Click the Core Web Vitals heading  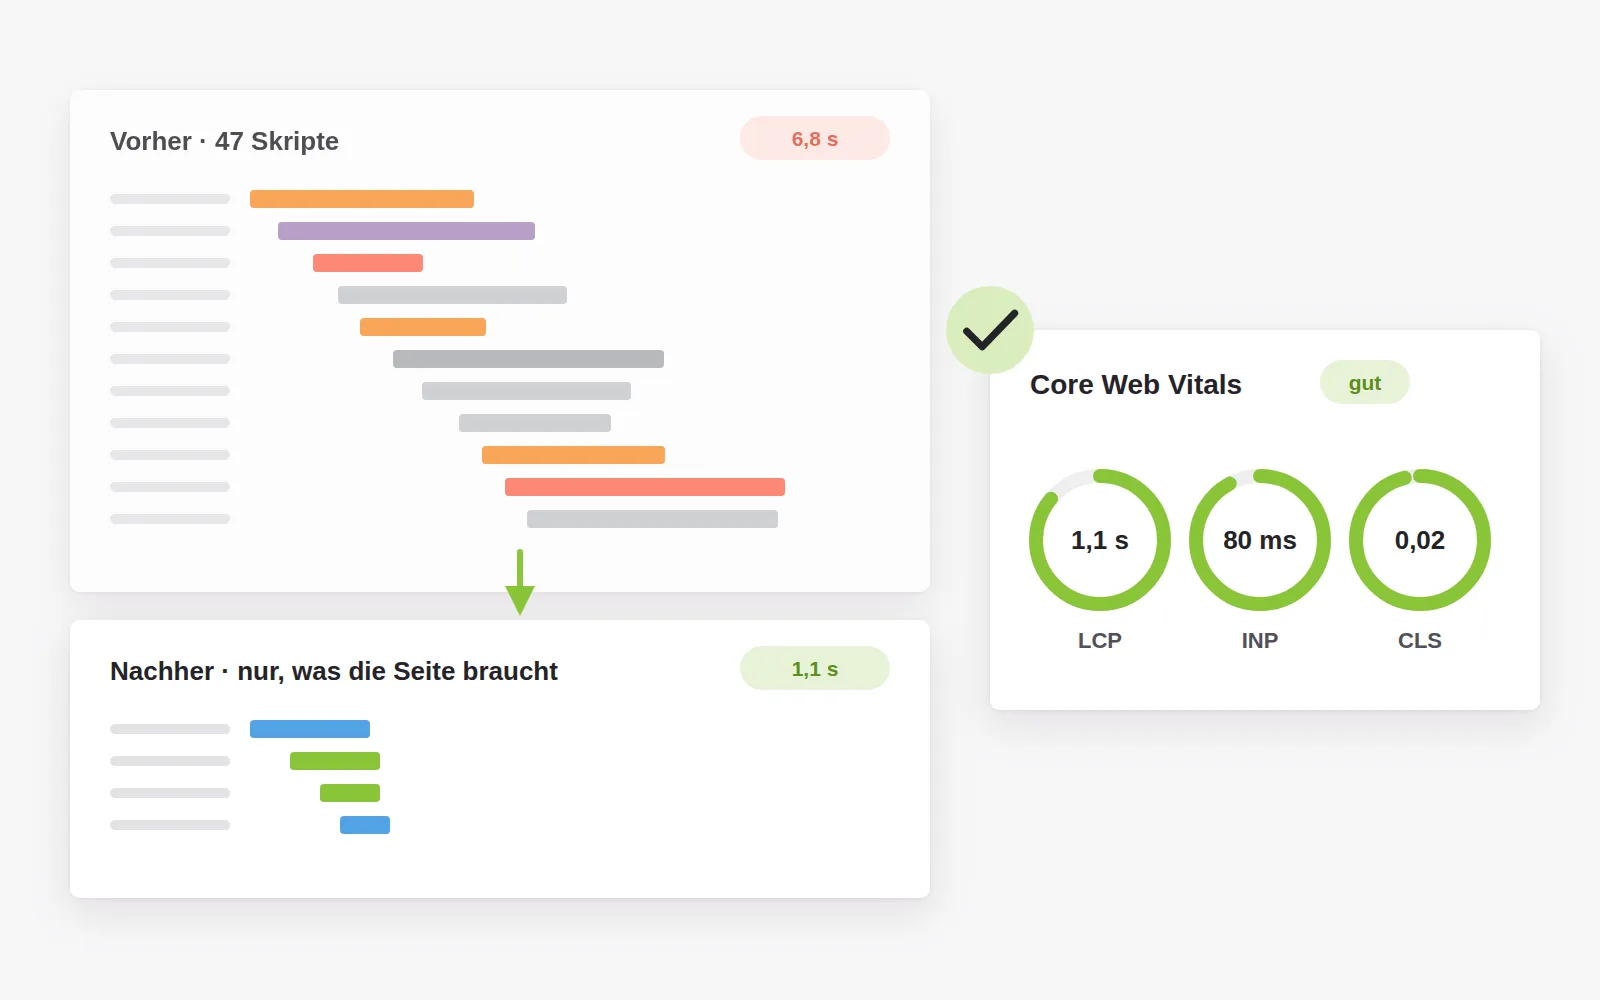point(1136,385)
